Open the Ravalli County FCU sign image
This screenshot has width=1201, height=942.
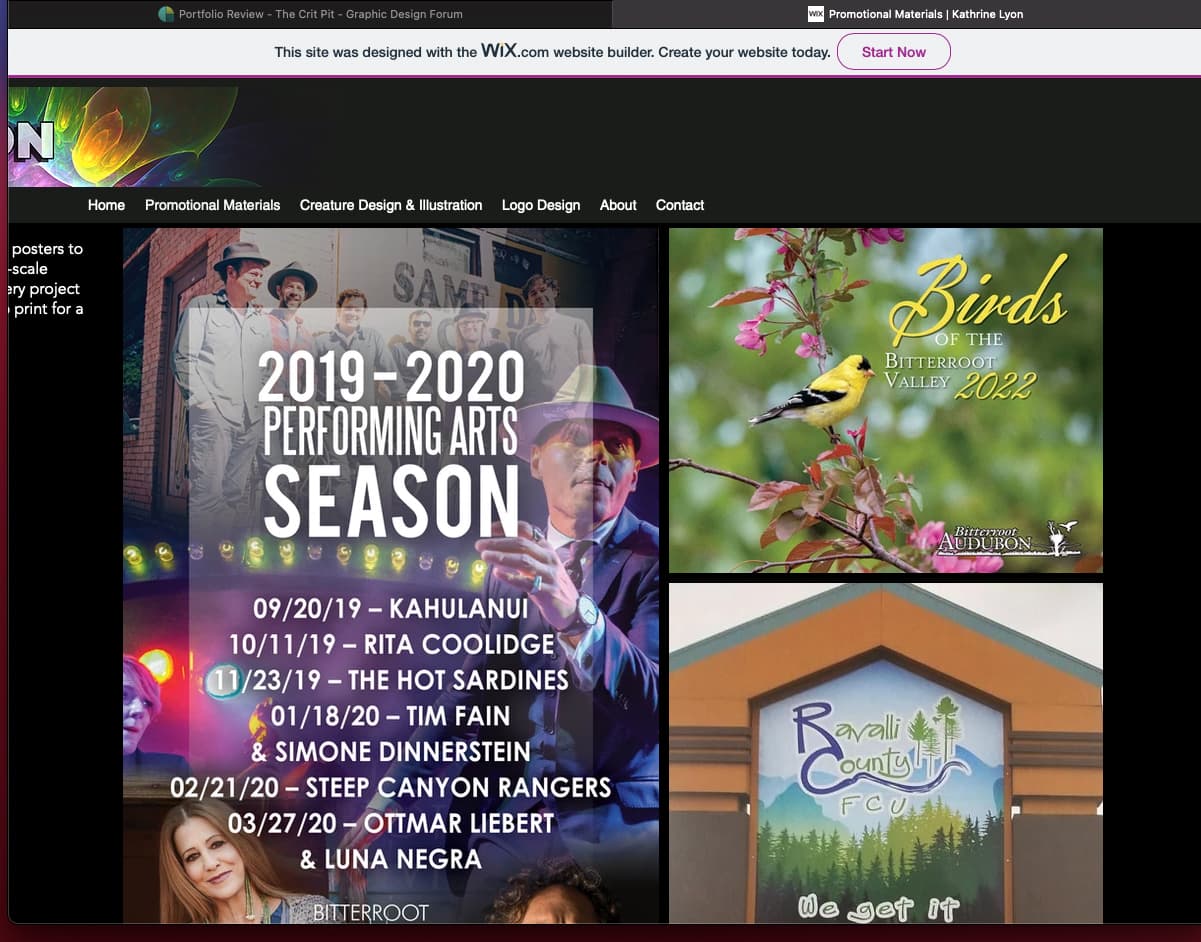pyautogui.click(x=886, y=753)
